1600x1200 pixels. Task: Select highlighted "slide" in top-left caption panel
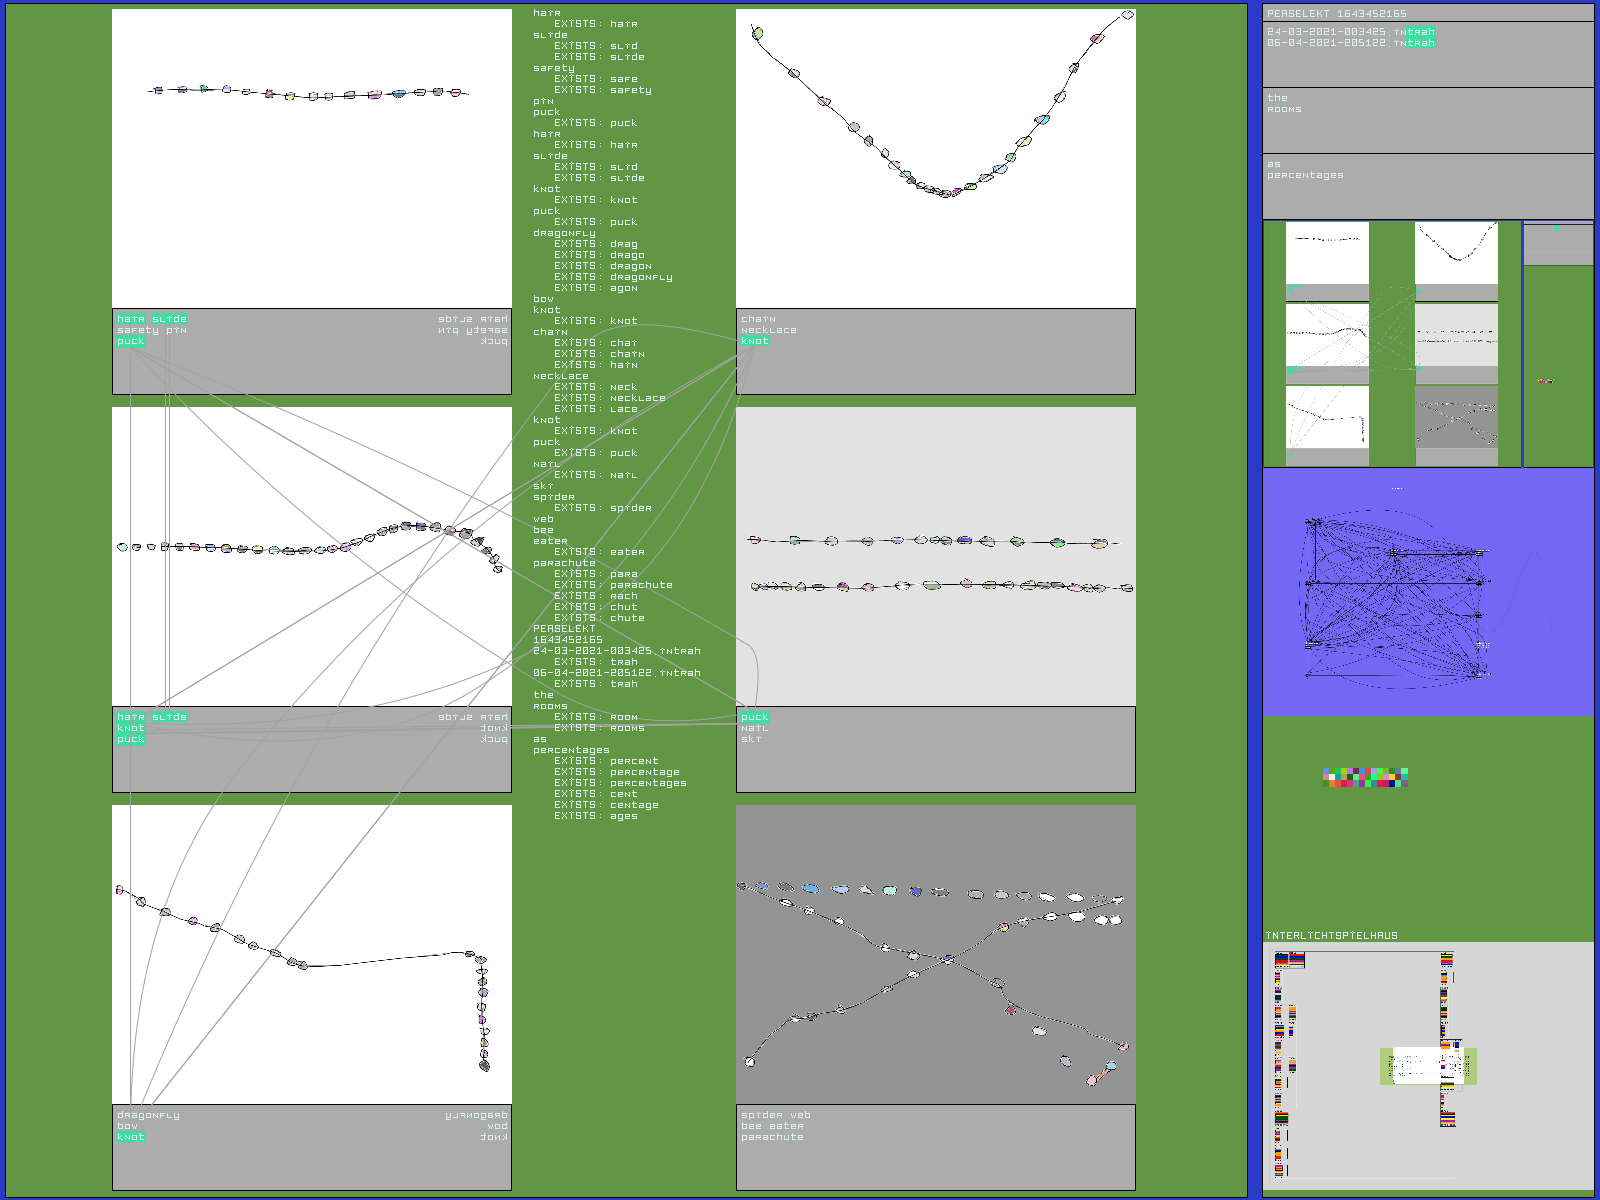(169, 319)
